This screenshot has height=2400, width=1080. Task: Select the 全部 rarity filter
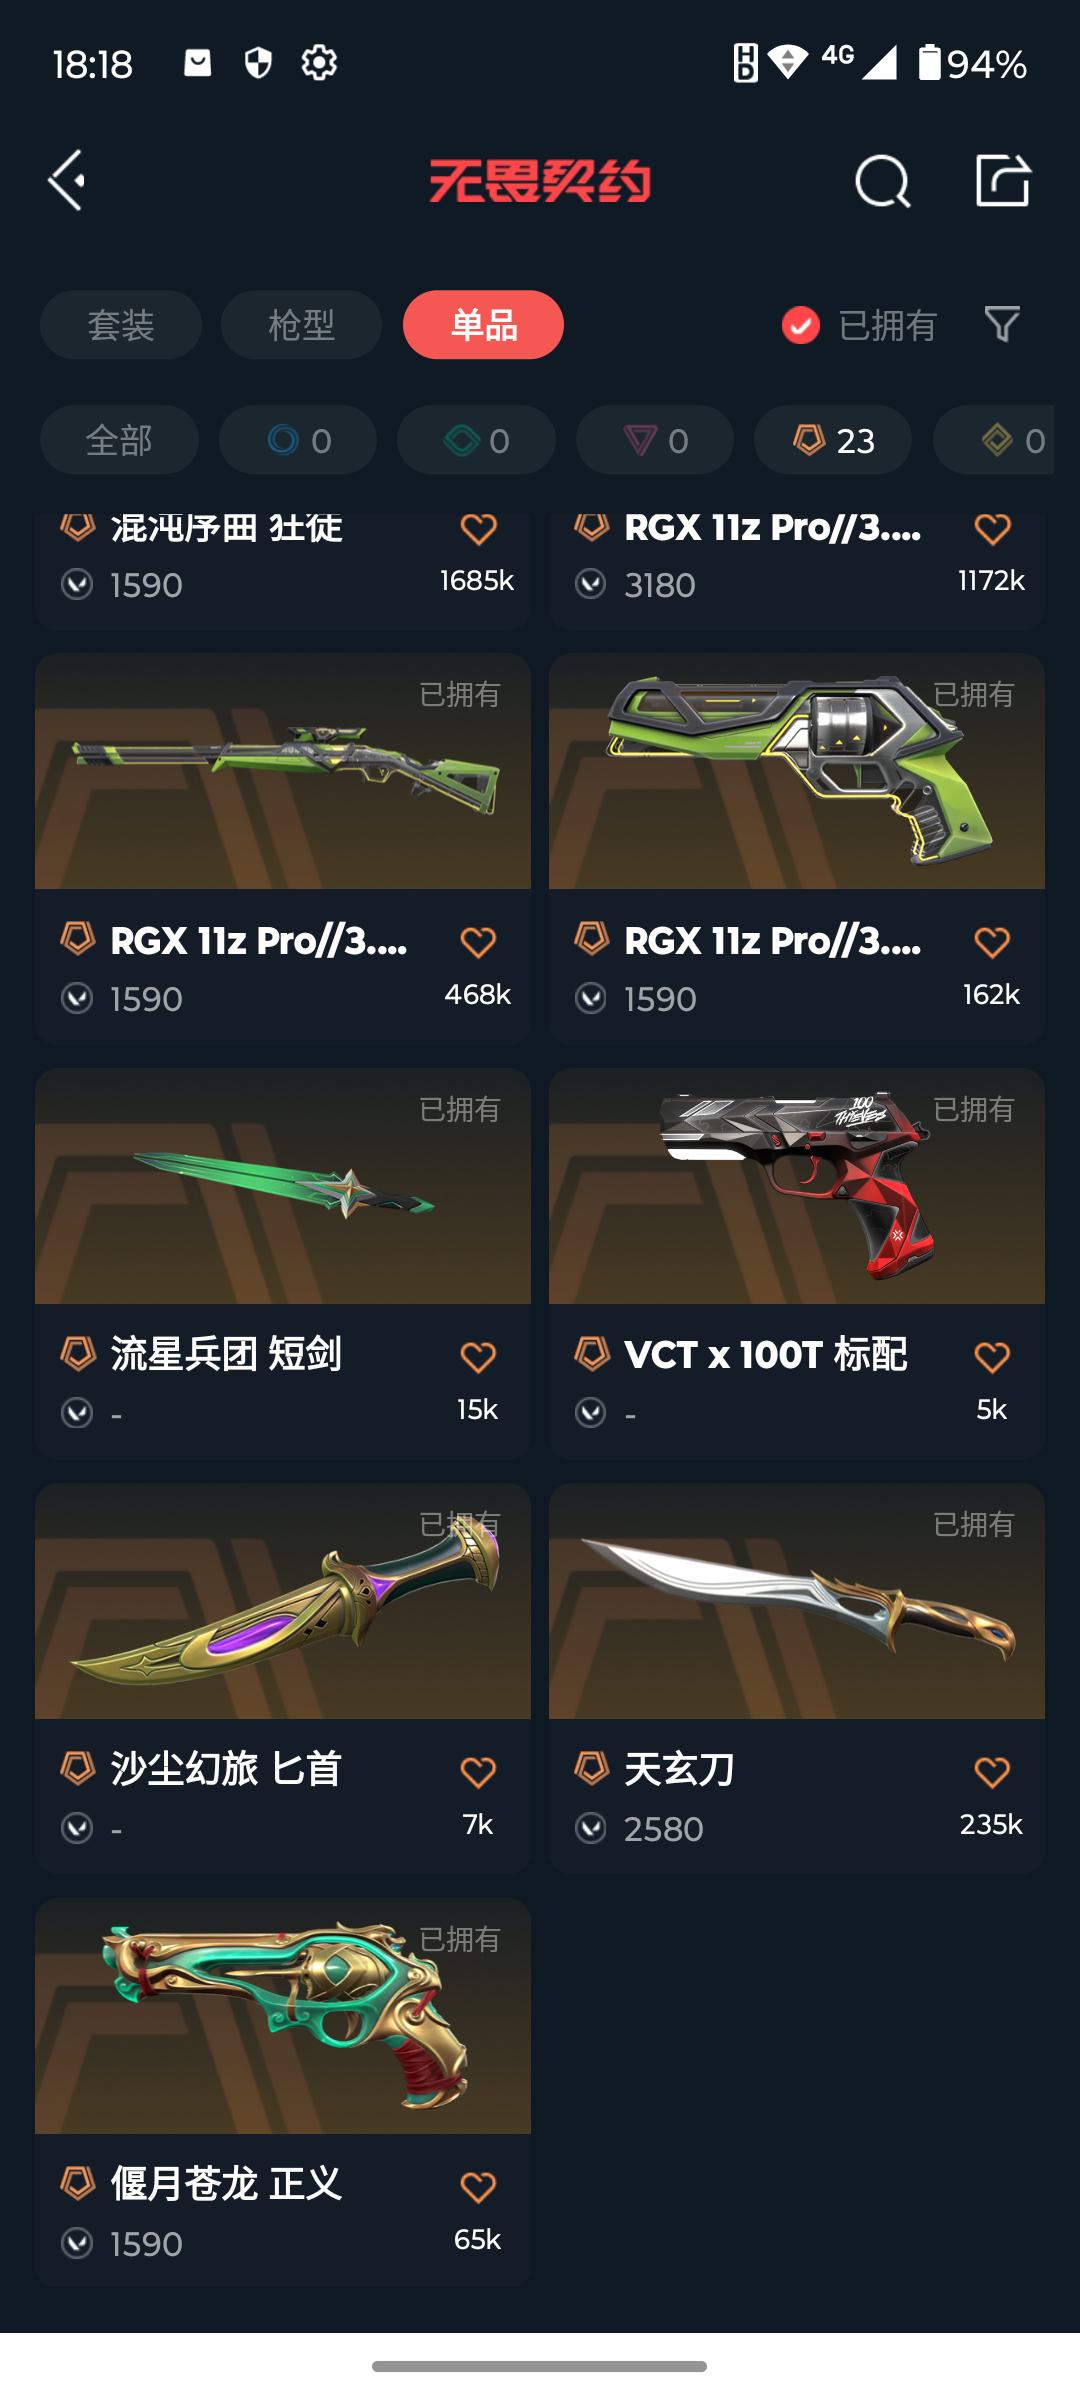pyautogui.click(x=119, y=440)
